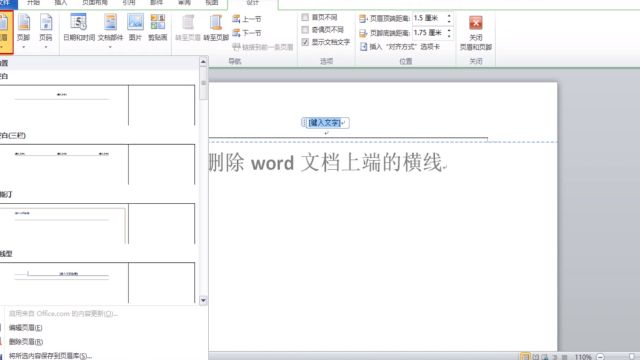Click 插入"对齐方式"选项卡 (Insert Alignment Tab)
Screen dimensions: 640x360
tap(400, 47)
